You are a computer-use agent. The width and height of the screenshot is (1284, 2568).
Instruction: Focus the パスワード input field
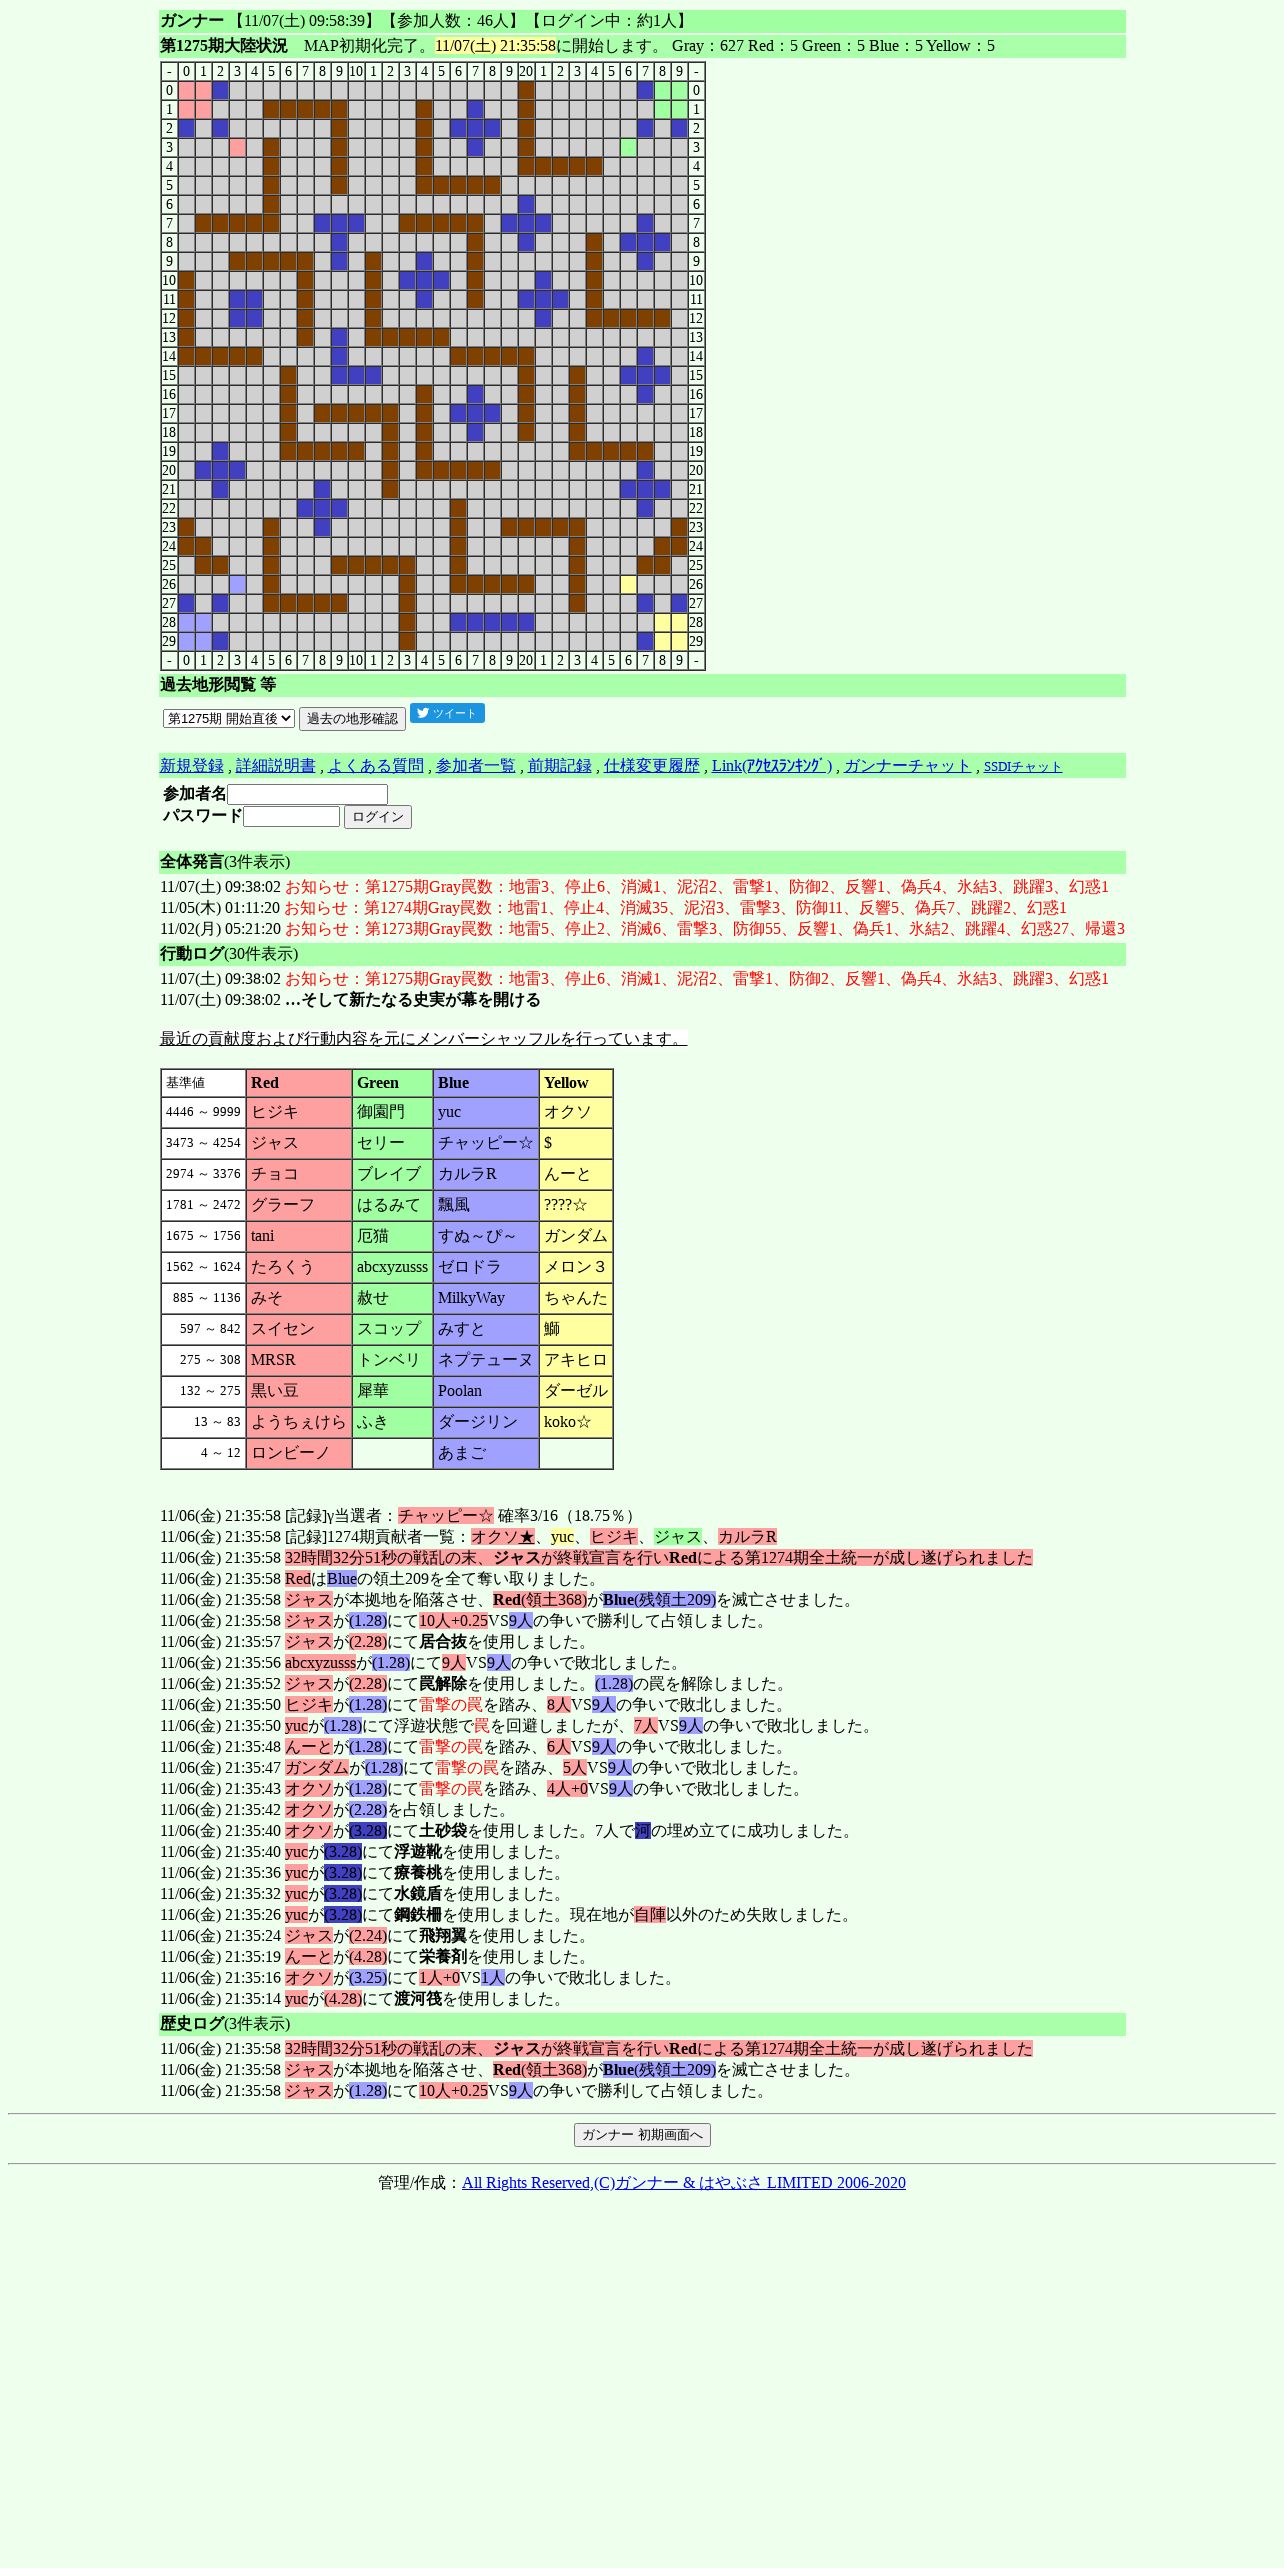(x=291, y=817)
